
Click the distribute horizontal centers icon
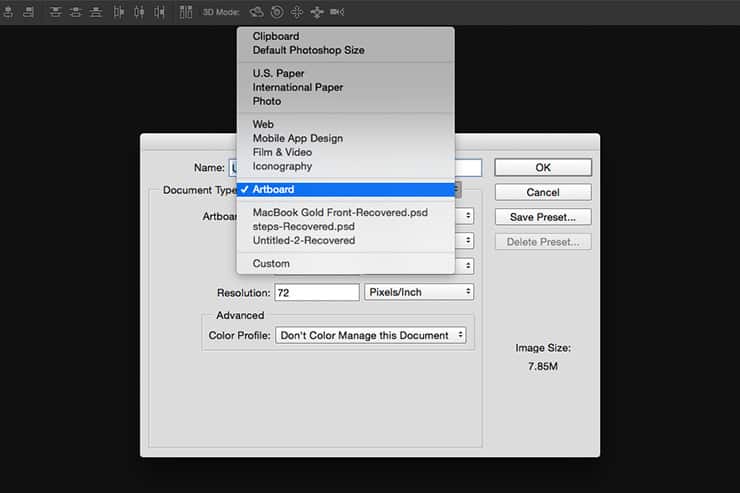[x=139, y=12]
